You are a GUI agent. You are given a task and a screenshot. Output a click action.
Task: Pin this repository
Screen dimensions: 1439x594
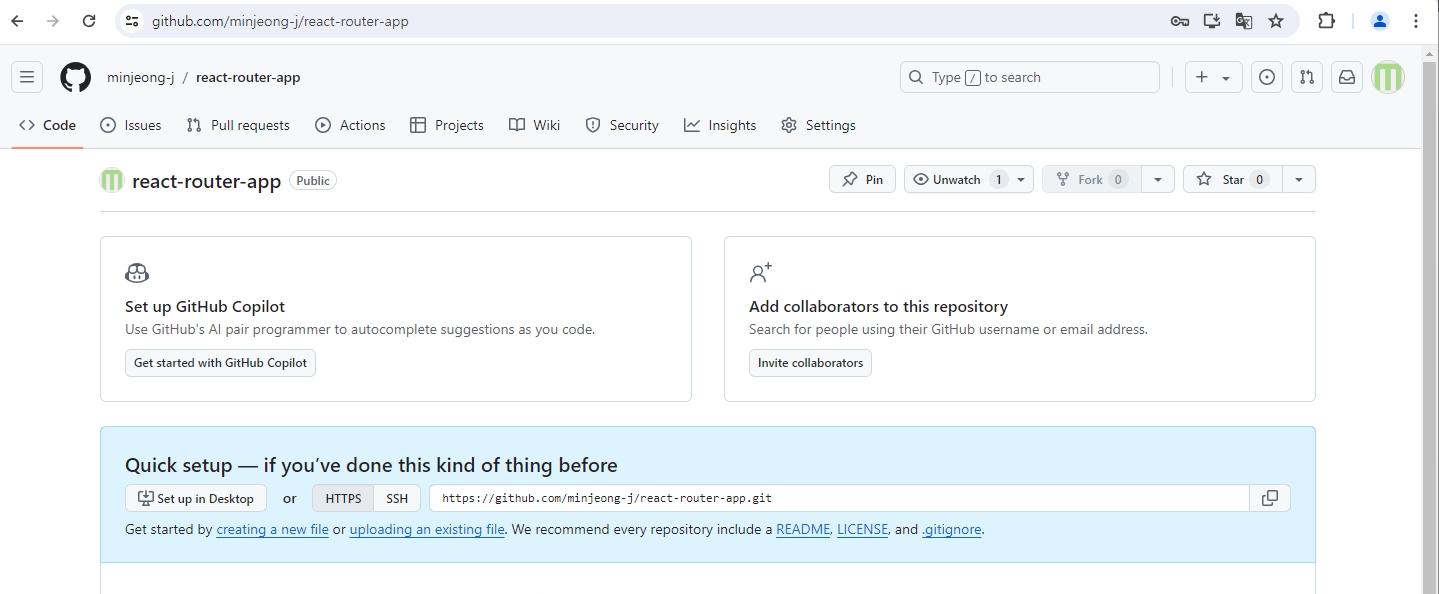coord(862,180)
